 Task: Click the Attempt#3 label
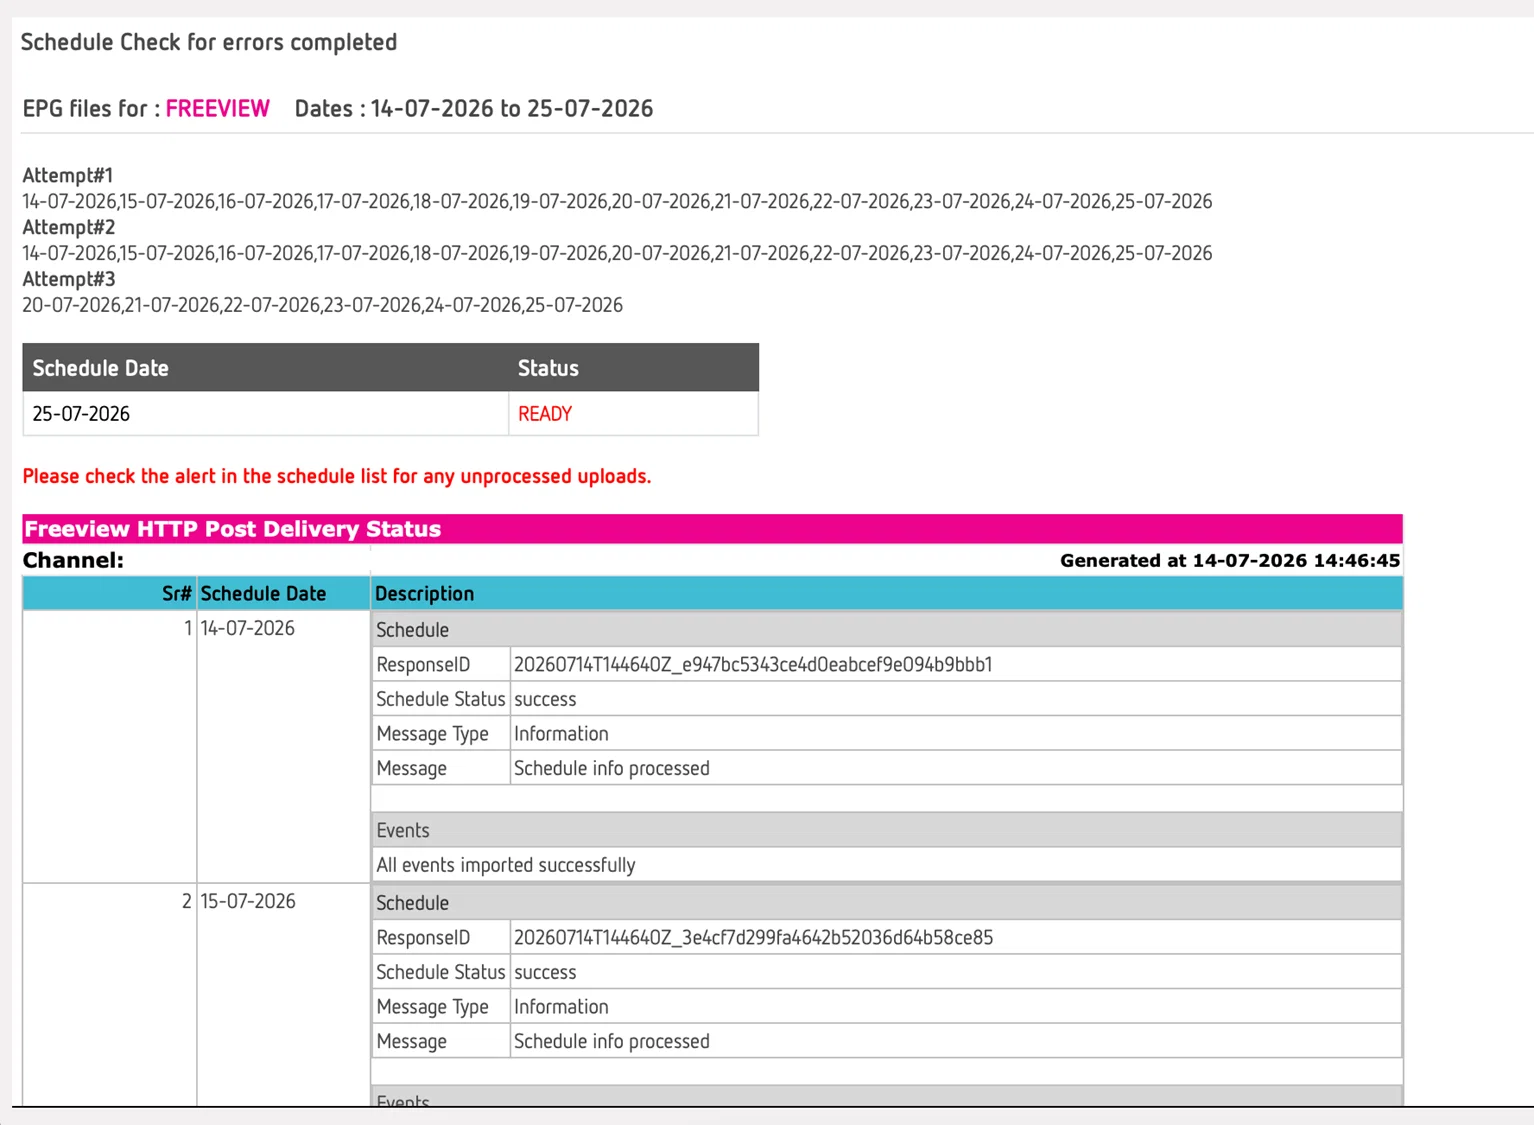pyautogui.click(x=69, y=279)
